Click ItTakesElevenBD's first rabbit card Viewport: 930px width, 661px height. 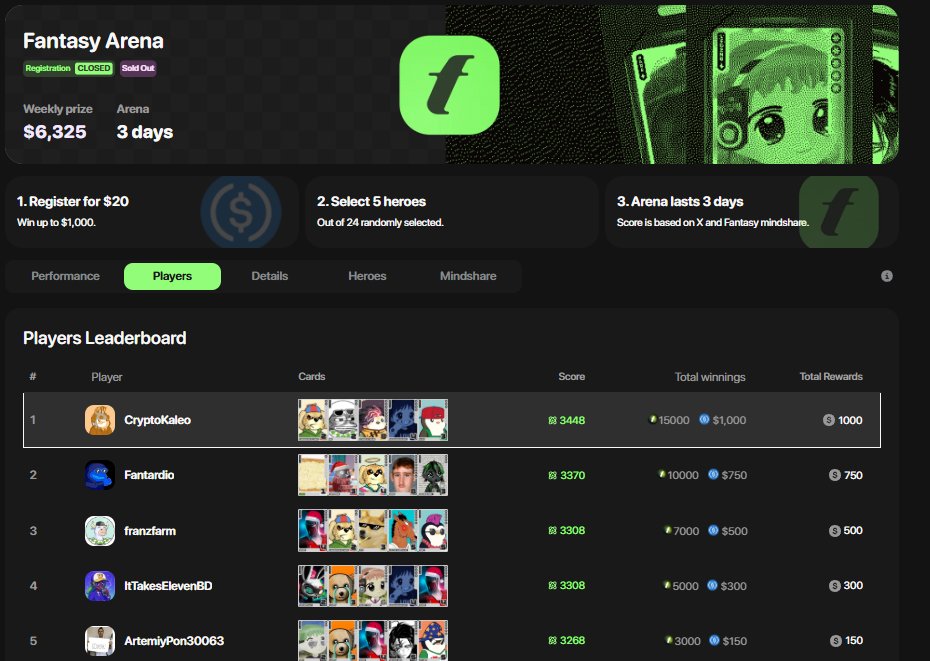pyautogui.click(x=313, y=586)
